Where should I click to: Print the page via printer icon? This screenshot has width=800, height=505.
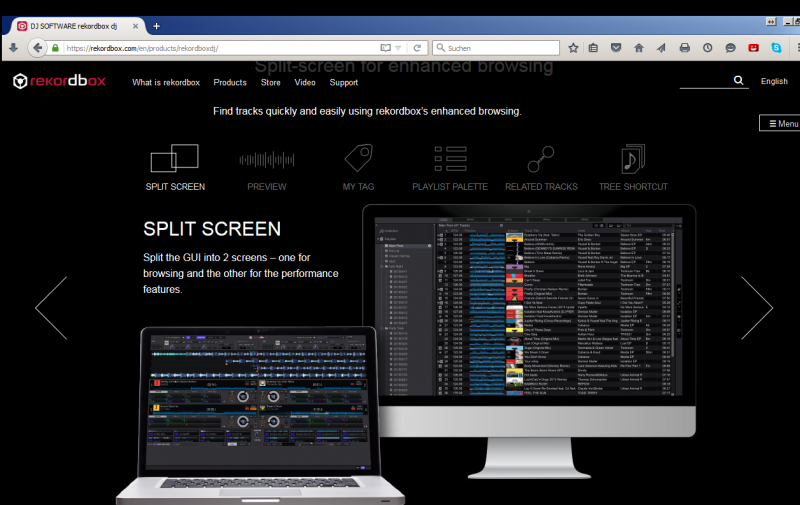[x=685, y=48]
